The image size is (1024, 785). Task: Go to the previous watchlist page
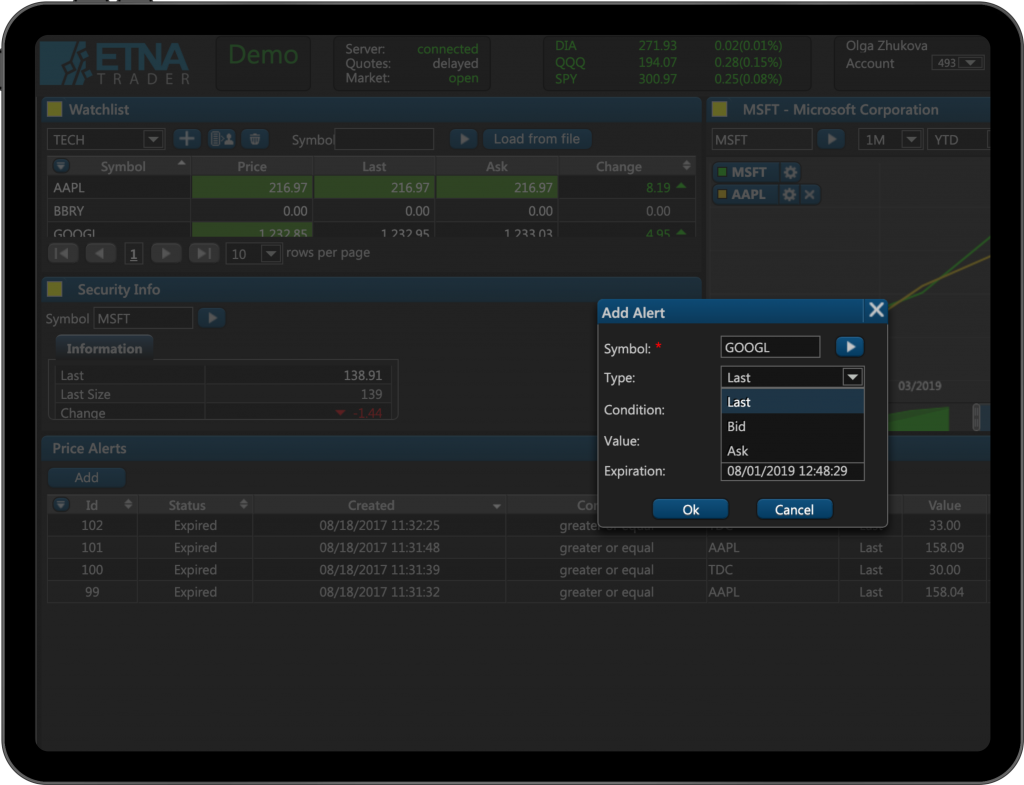pos(99,253)
